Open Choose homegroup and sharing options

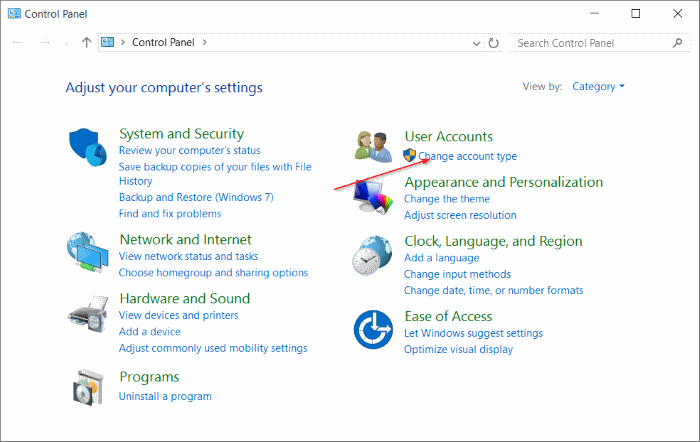coord(213,273)
